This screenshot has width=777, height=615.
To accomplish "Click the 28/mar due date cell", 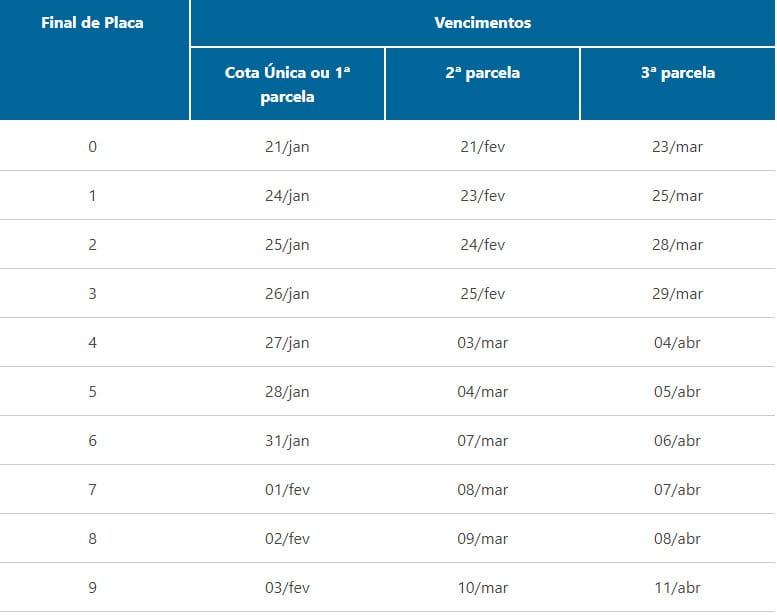I will point(677,244).
